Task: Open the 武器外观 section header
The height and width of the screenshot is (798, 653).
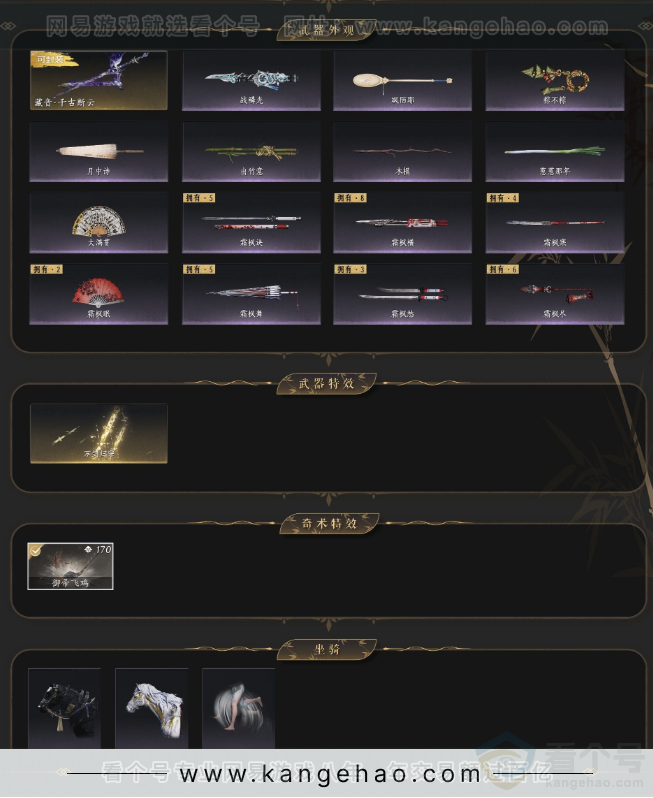Action: (326, 30)
